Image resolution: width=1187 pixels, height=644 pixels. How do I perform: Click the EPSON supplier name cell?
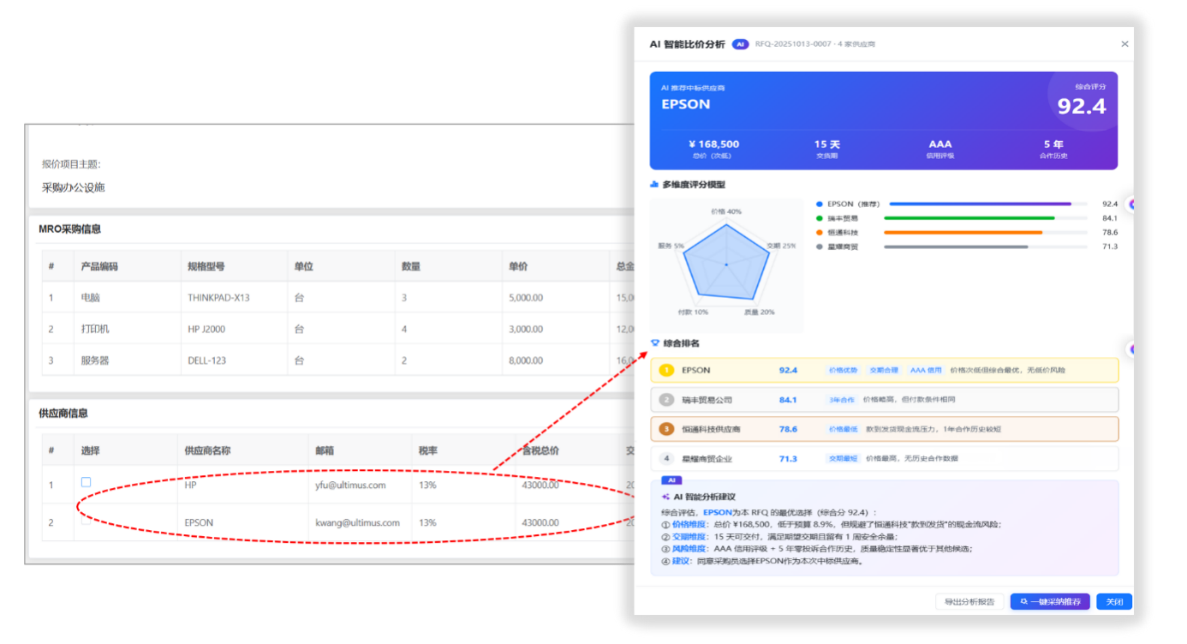pyautogui.click(x=199, y=523)
